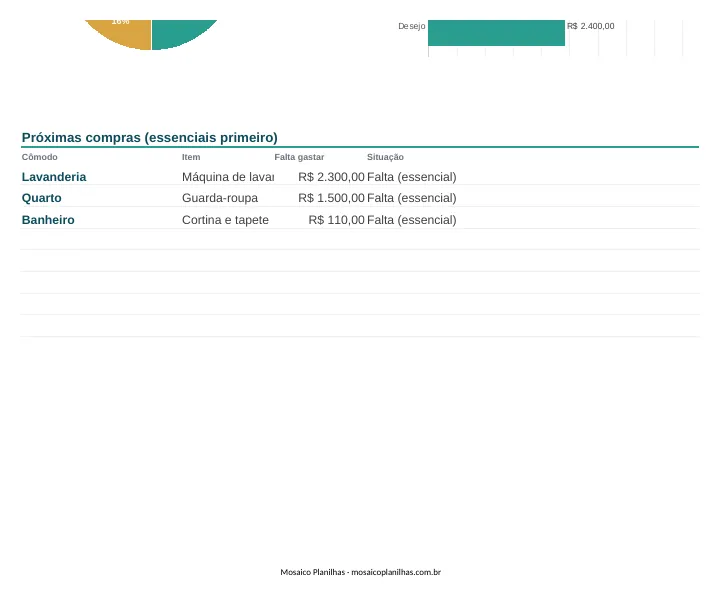Click the 'R$ 110,00' amount cell
Viewport: 719px width, 597px height.
click(x=336, y=220)
